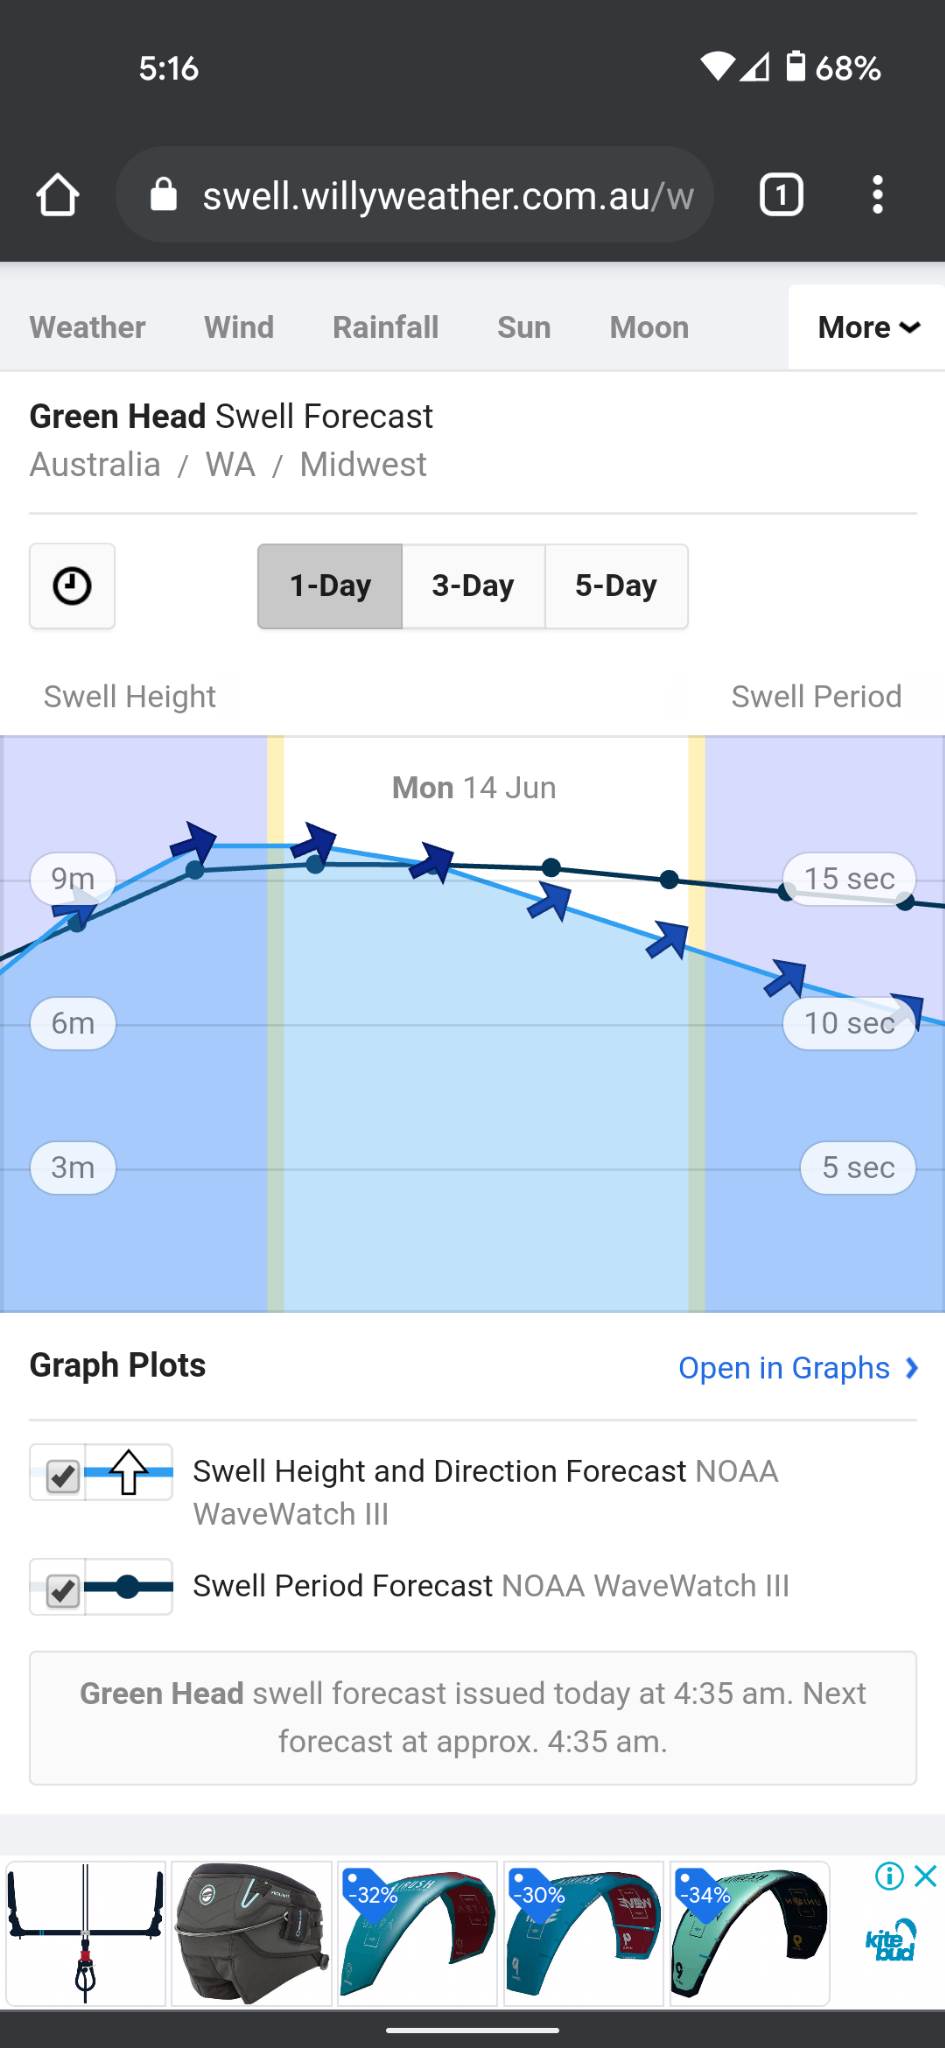
Task: Open the browser three-dot menu
Action: (x=877, y=194)
